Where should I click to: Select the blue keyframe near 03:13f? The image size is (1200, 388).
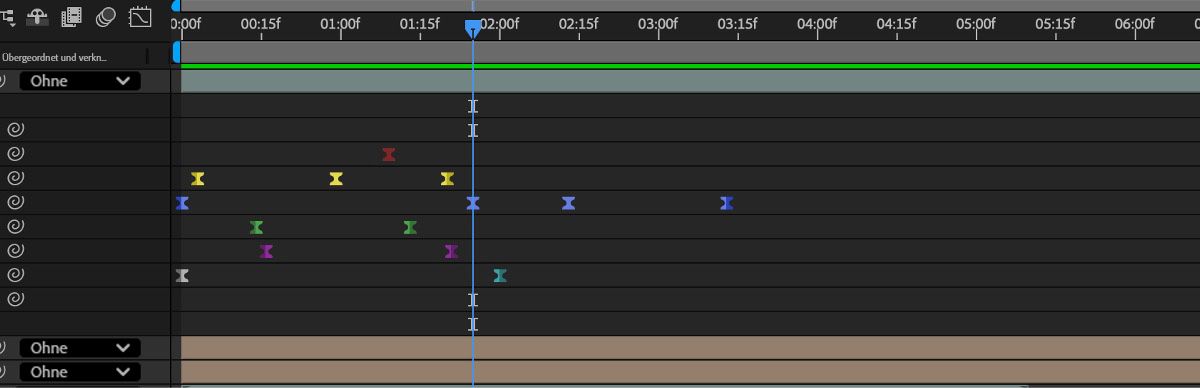pyautogui.click(x=727, y=203)
